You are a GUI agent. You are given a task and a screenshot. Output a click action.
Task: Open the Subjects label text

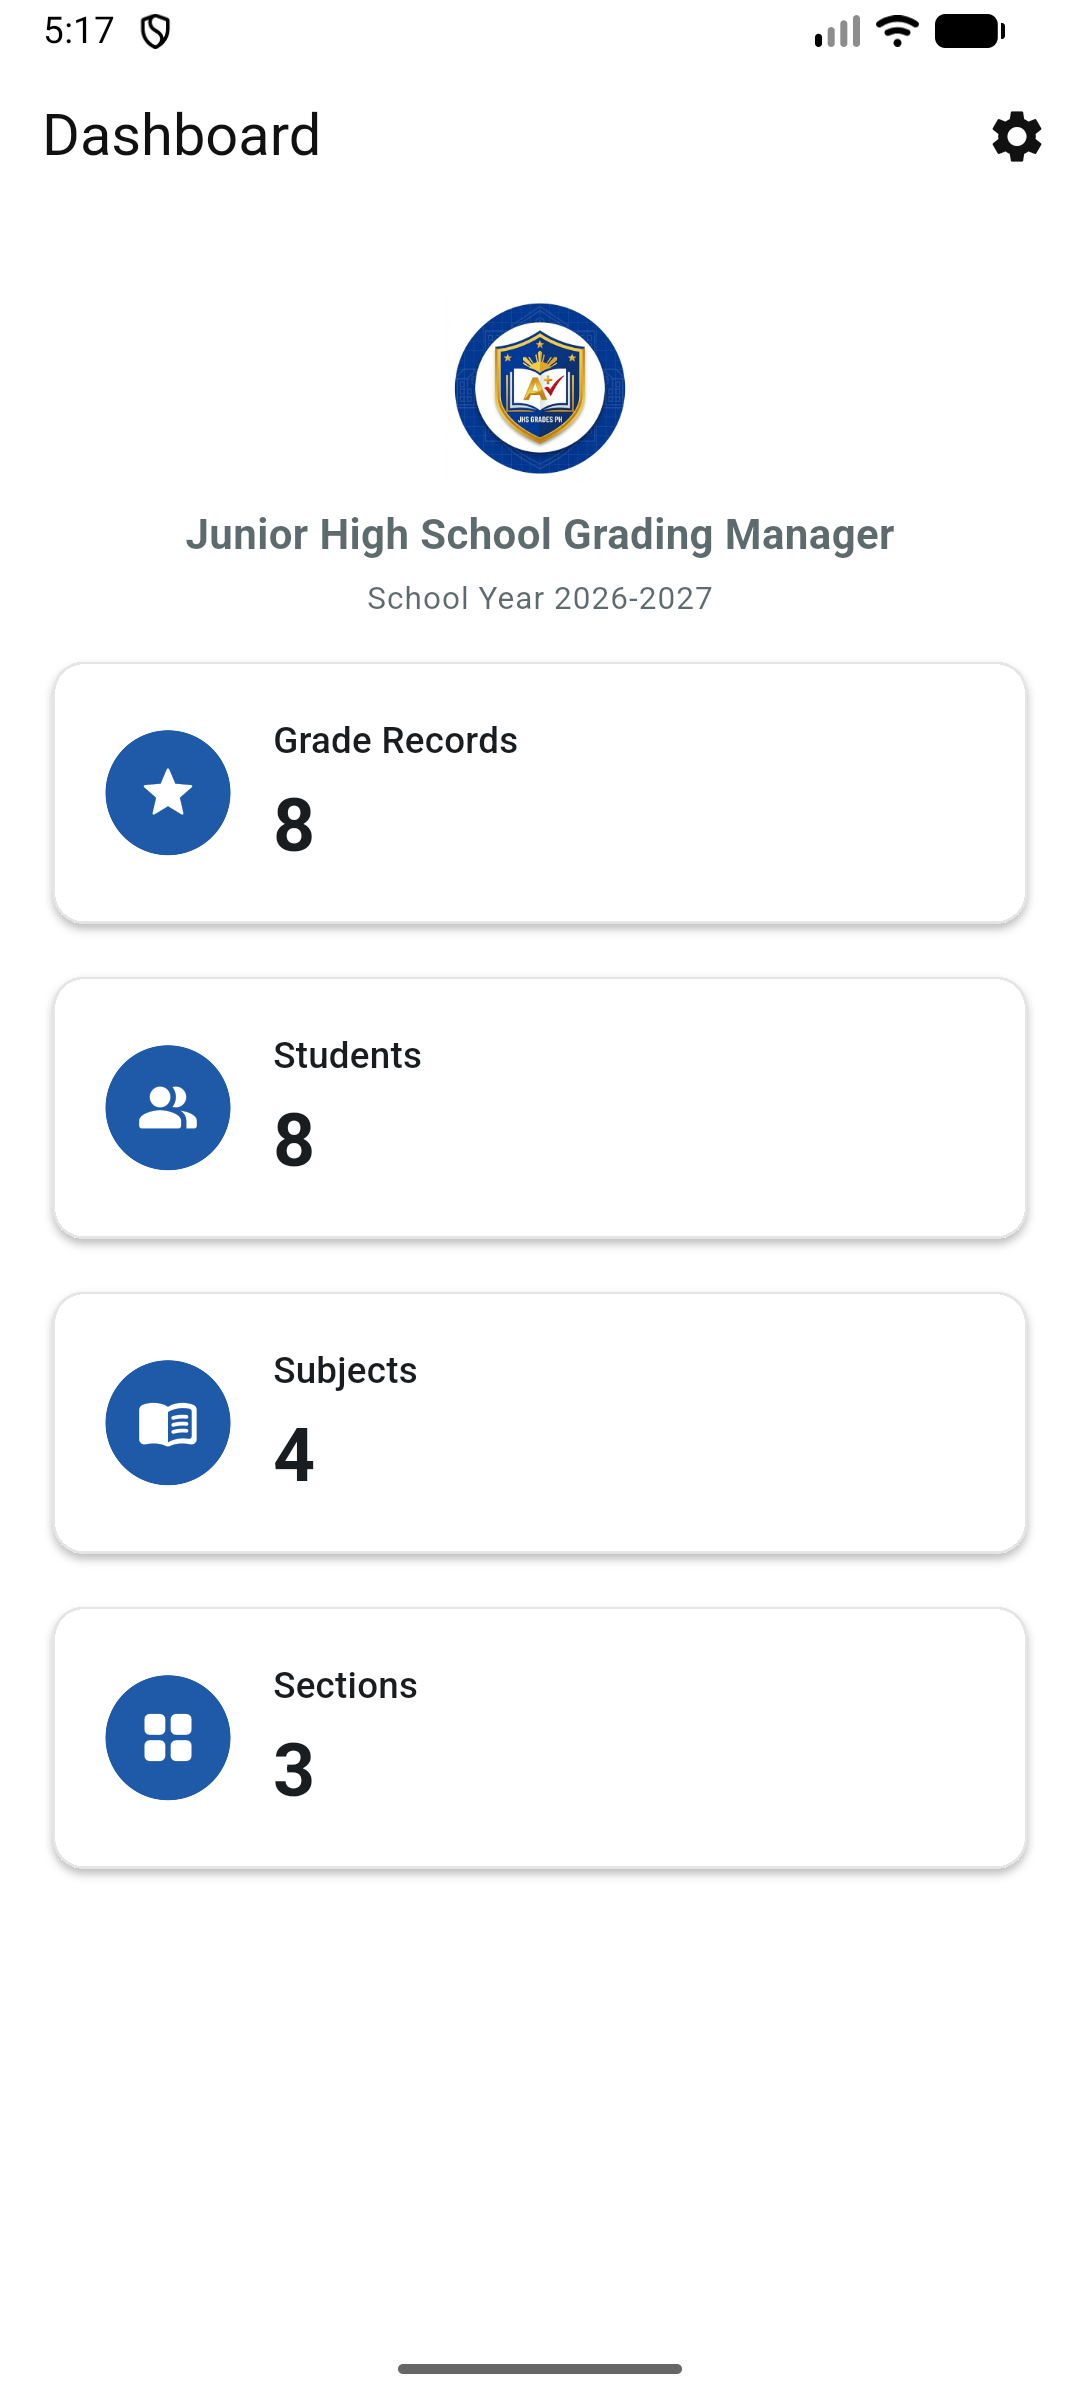(x=345, y=1371)
